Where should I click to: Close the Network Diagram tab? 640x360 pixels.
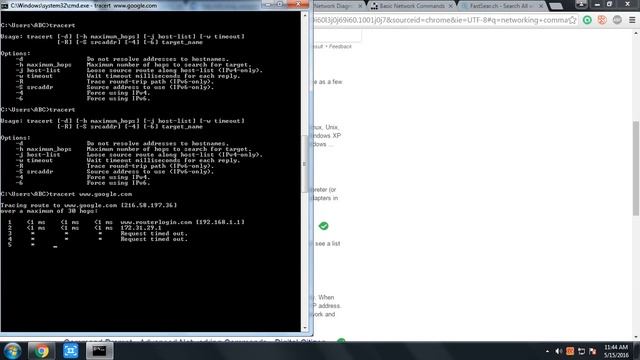360,6
